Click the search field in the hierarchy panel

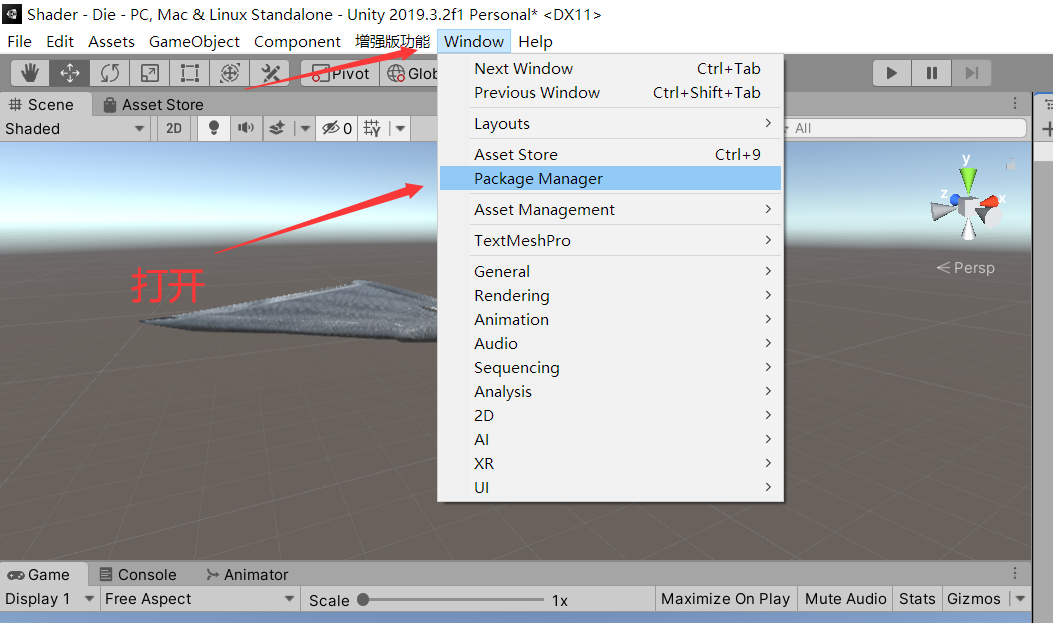(906, 127)
